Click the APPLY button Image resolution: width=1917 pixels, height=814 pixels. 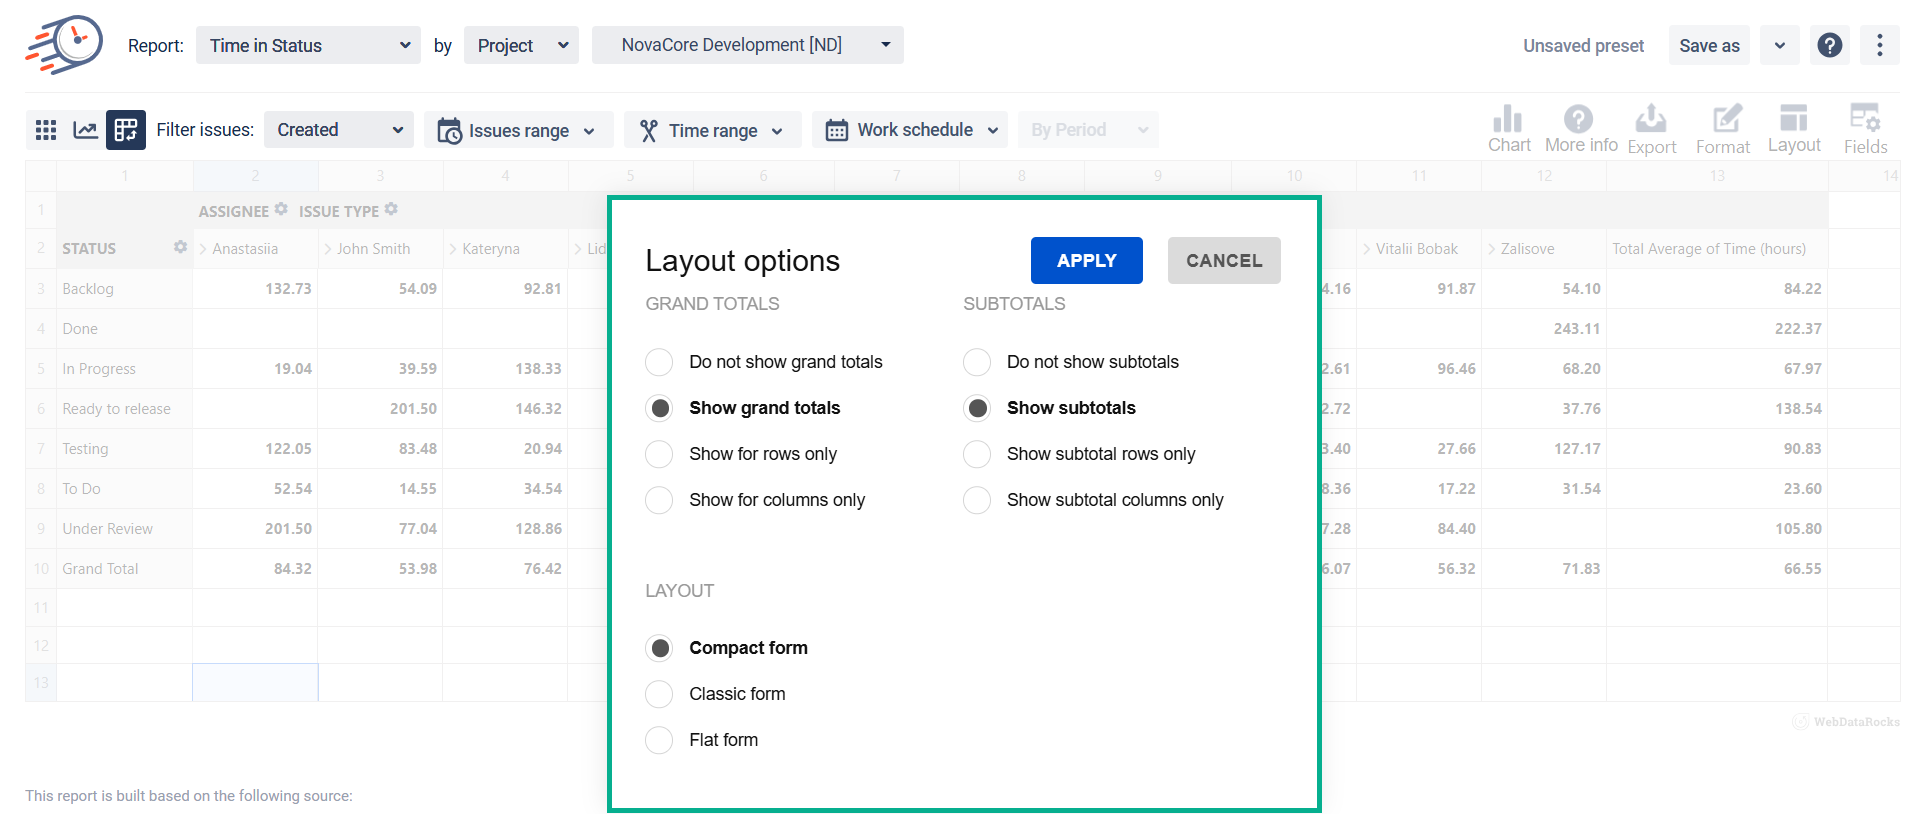[1086, 261]
